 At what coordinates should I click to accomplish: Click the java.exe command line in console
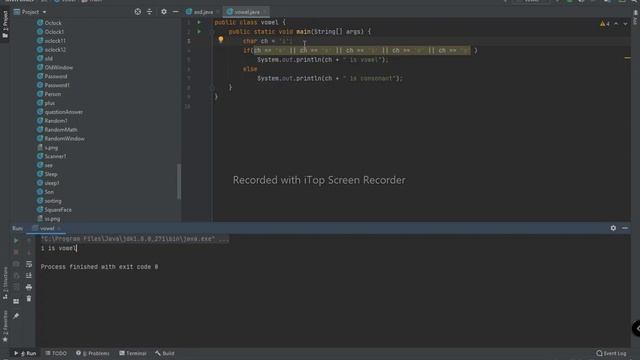135,239
